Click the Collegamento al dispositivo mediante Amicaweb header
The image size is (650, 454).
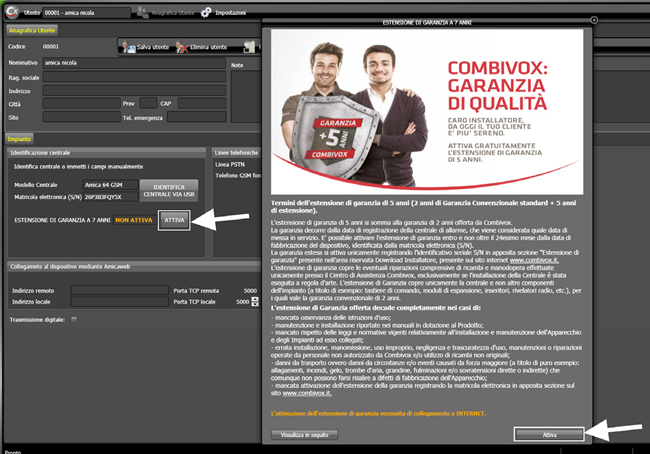pyautogui.click(x=134, y=267)
